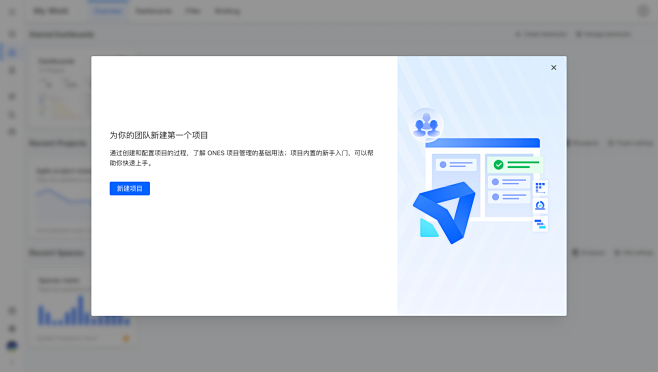Image resolution: width=658 pixels, height=372 pixels.
Task: Click the 新建项目 button
Action: [x=130, y=189]
